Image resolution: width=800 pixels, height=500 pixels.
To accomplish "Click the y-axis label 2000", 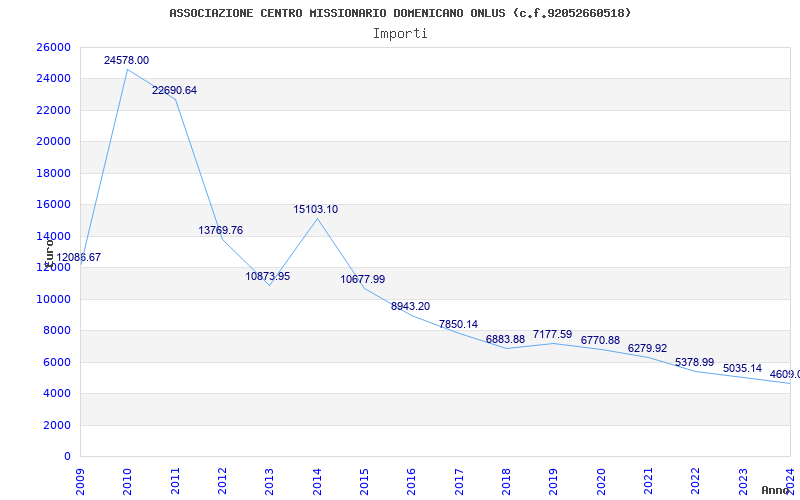I will (x=56, y=425).
